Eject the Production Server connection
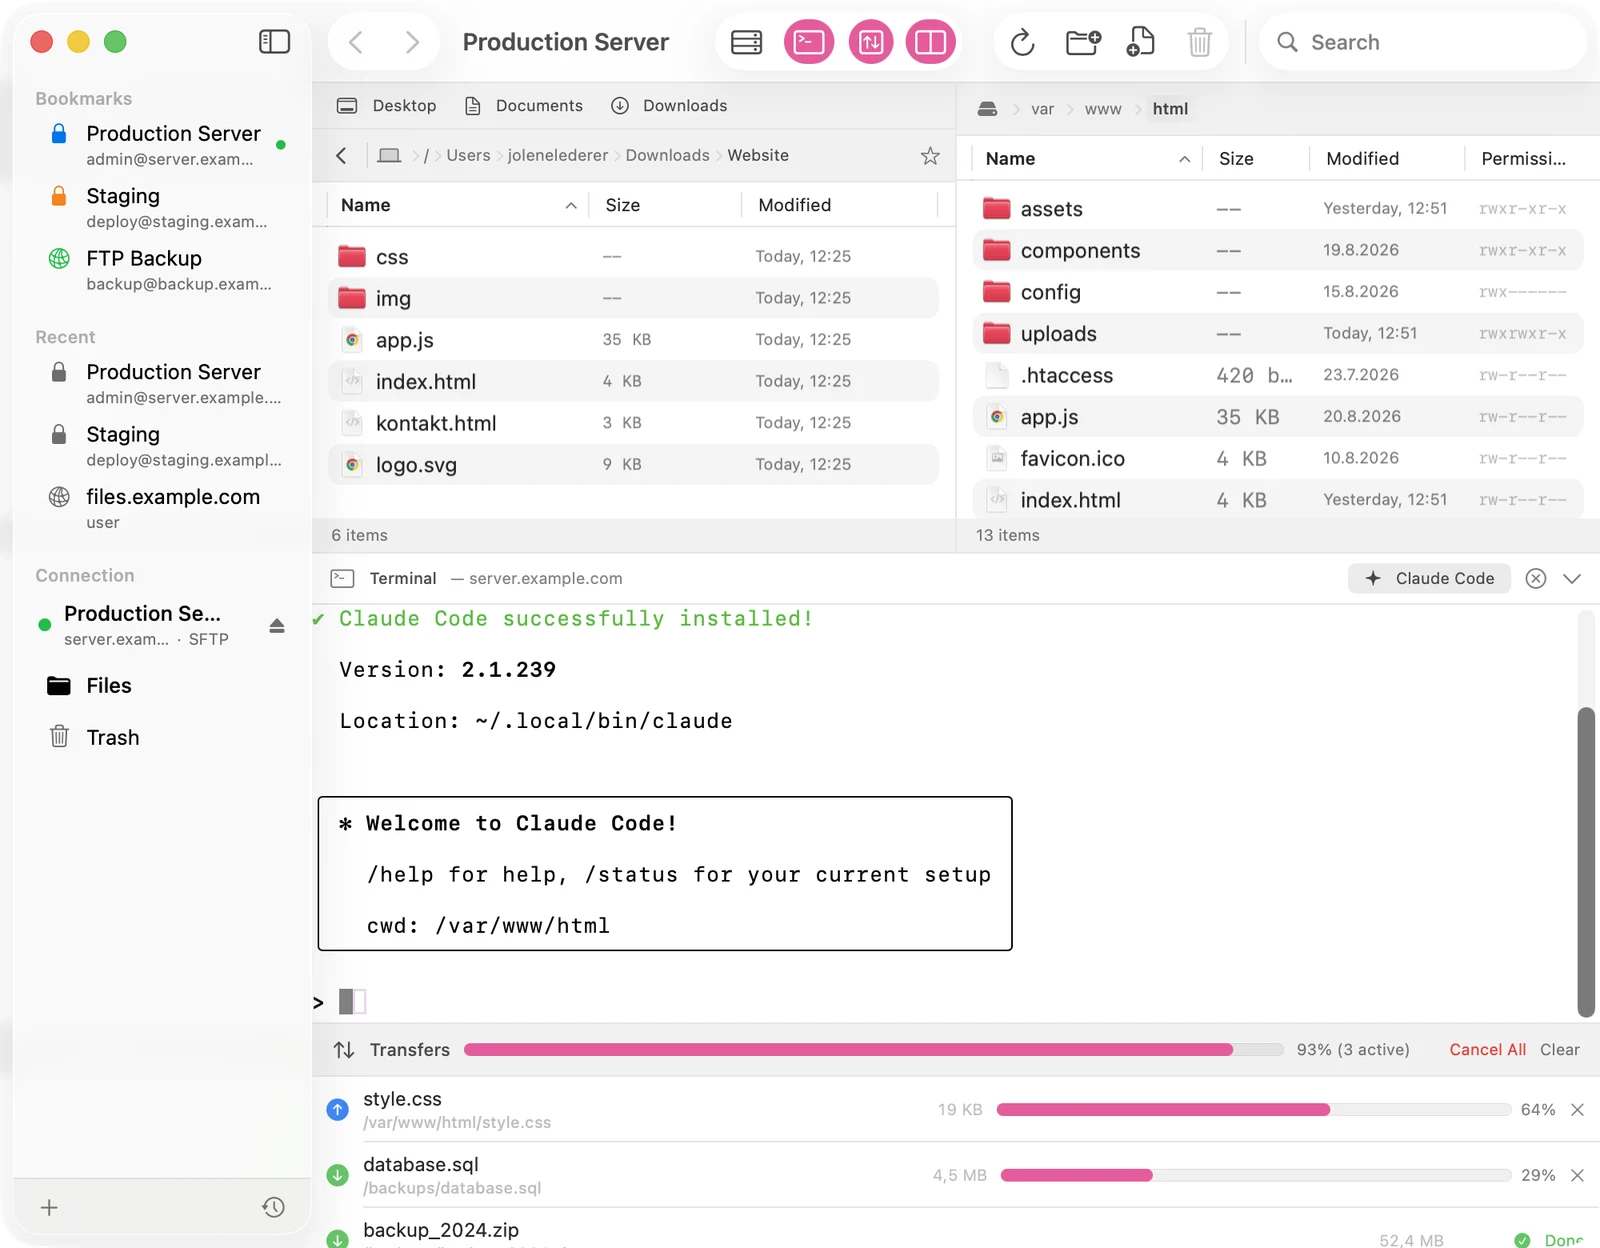The width and height of the screenshot is (1600, 1248). (277, 626)
